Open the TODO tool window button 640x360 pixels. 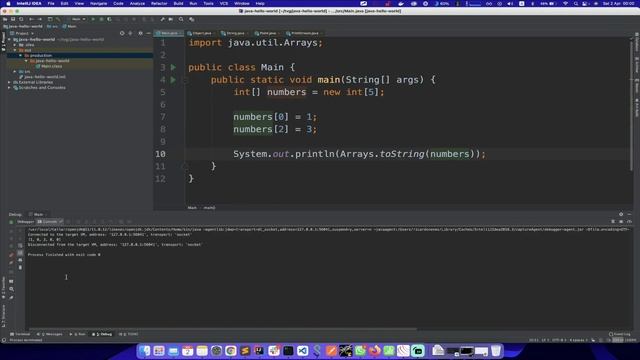pos(129,334)
